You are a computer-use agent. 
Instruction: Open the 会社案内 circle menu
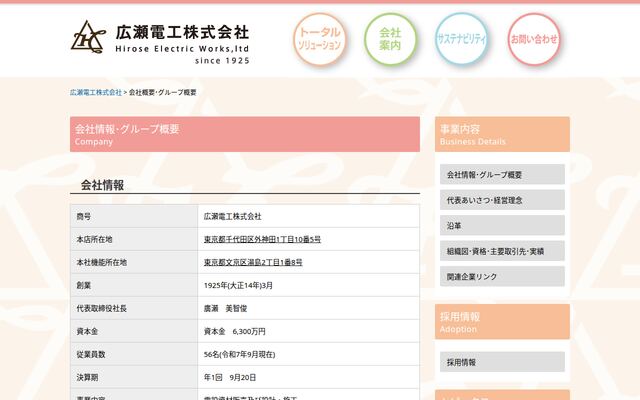click(390, 39)
